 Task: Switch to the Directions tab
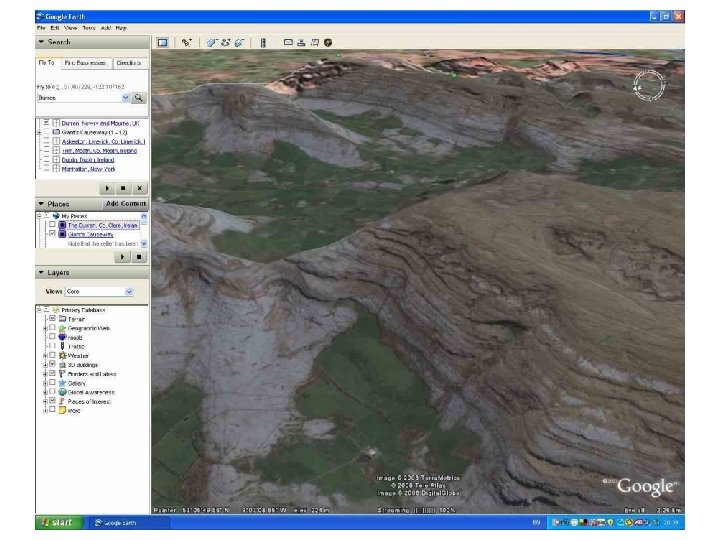pyautogui.click(x=129, y=63)
